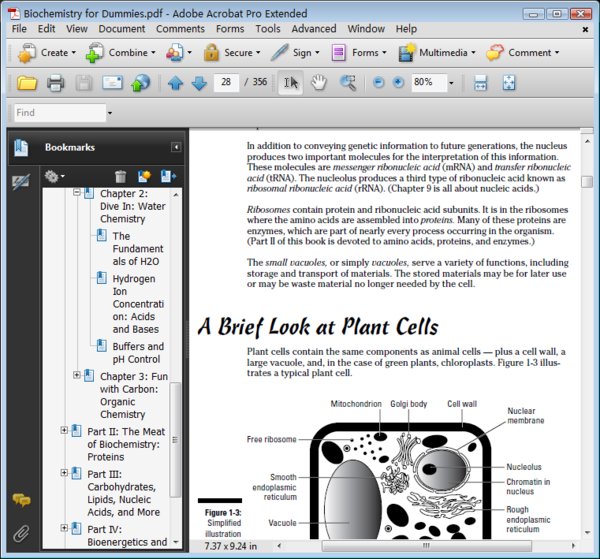Open the Attachments paperclip panel
The image size is (600, 559).
coord(21,533)
